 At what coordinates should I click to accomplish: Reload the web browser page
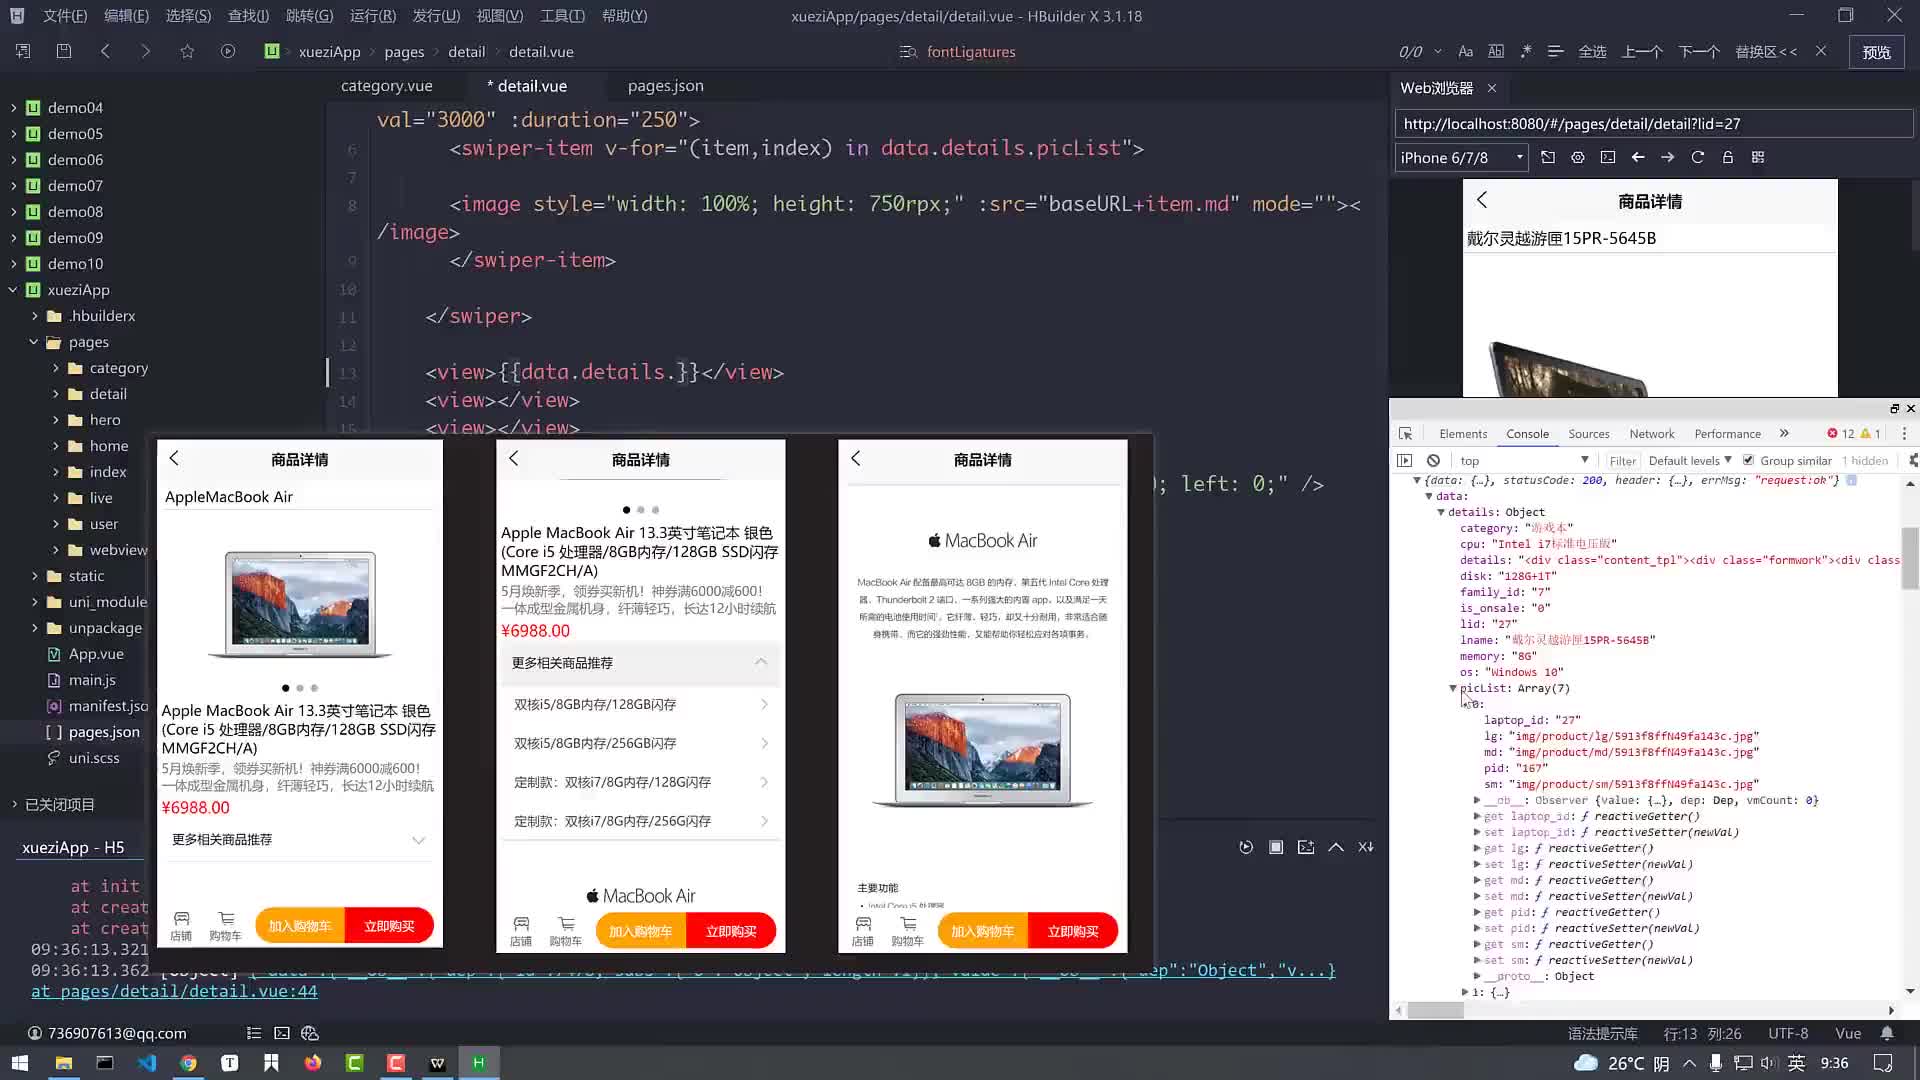click(1698, 157)
